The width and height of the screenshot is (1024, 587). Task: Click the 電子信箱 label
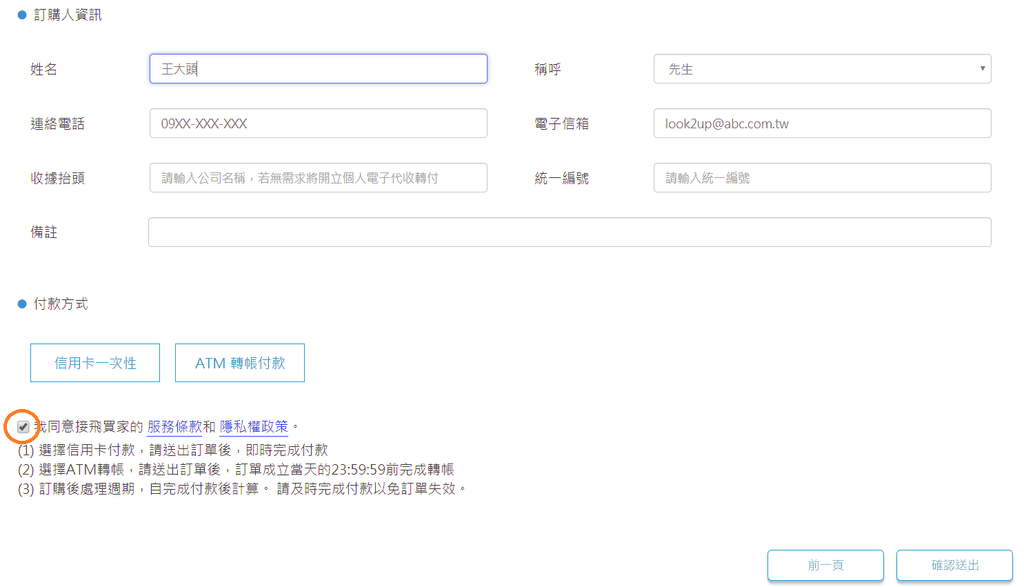pyautogui.click(x=562, y=123)
